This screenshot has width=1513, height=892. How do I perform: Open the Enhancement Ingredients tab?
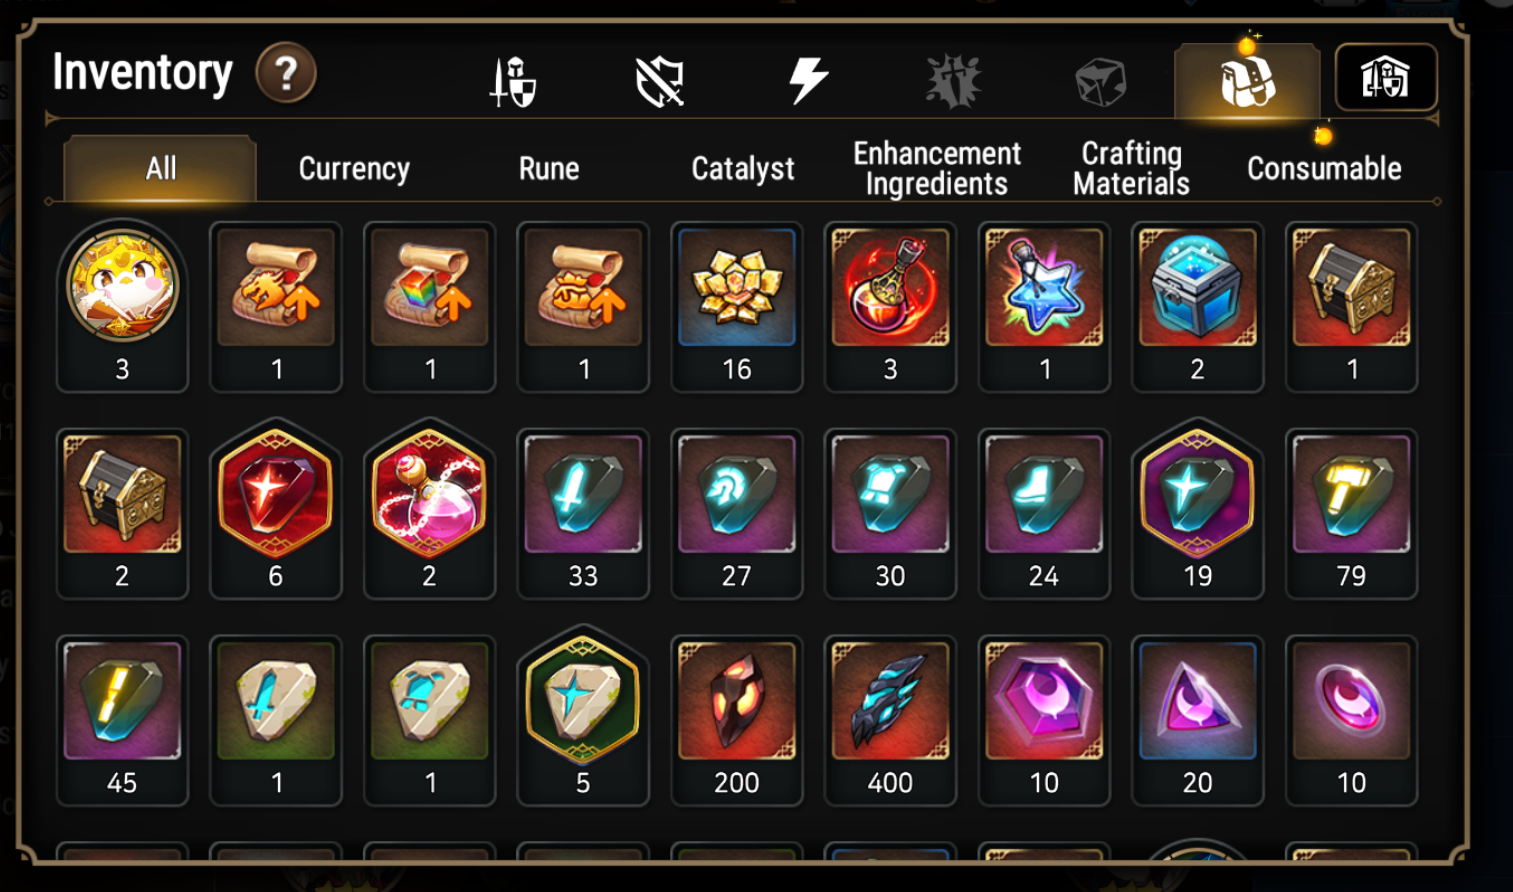(x=937, y=168)
